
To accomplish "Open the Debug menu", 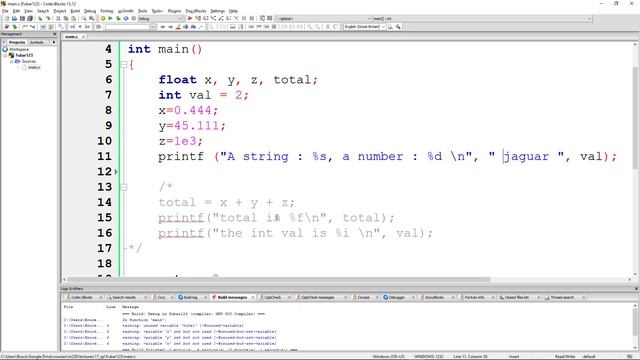I will (90, 11).
